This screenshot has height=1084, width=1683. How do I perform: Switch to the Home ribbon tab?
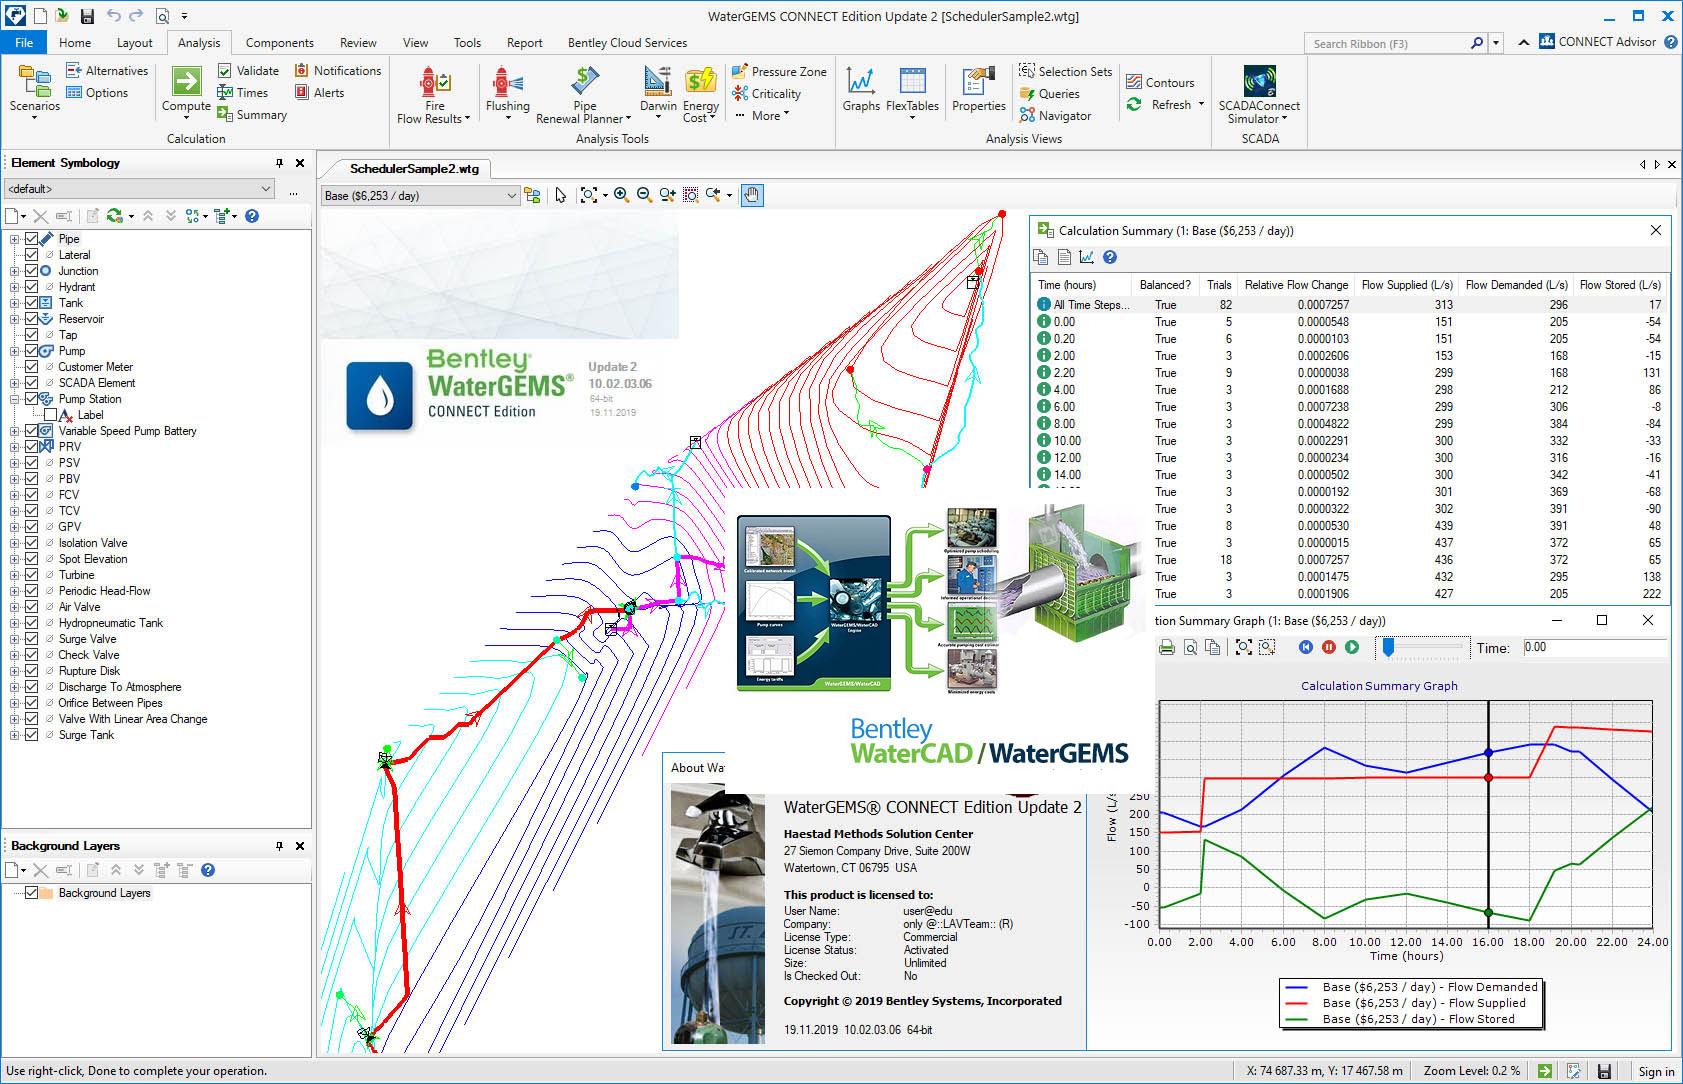click(x=75, y=43)
